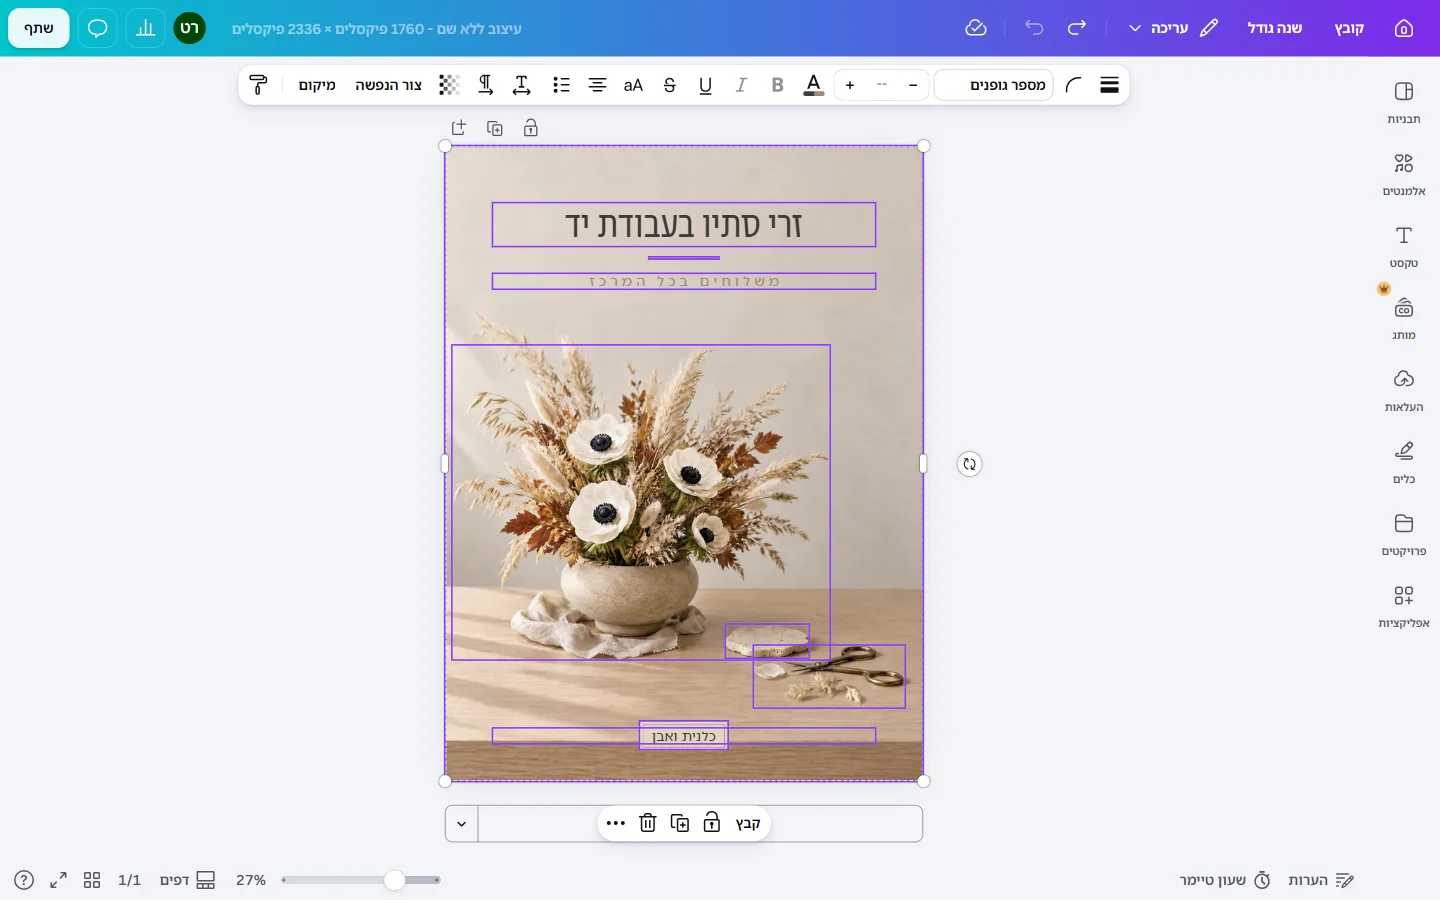The image size is (1440, 900).
Task: Toggle strikethrough formatting
Action: 670,85
